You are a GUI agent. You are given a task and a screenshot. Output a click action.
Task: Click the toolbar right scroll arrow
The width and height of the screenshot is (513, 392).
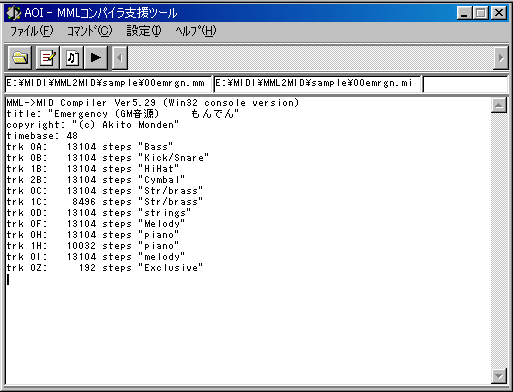click(x=501, y=58)
